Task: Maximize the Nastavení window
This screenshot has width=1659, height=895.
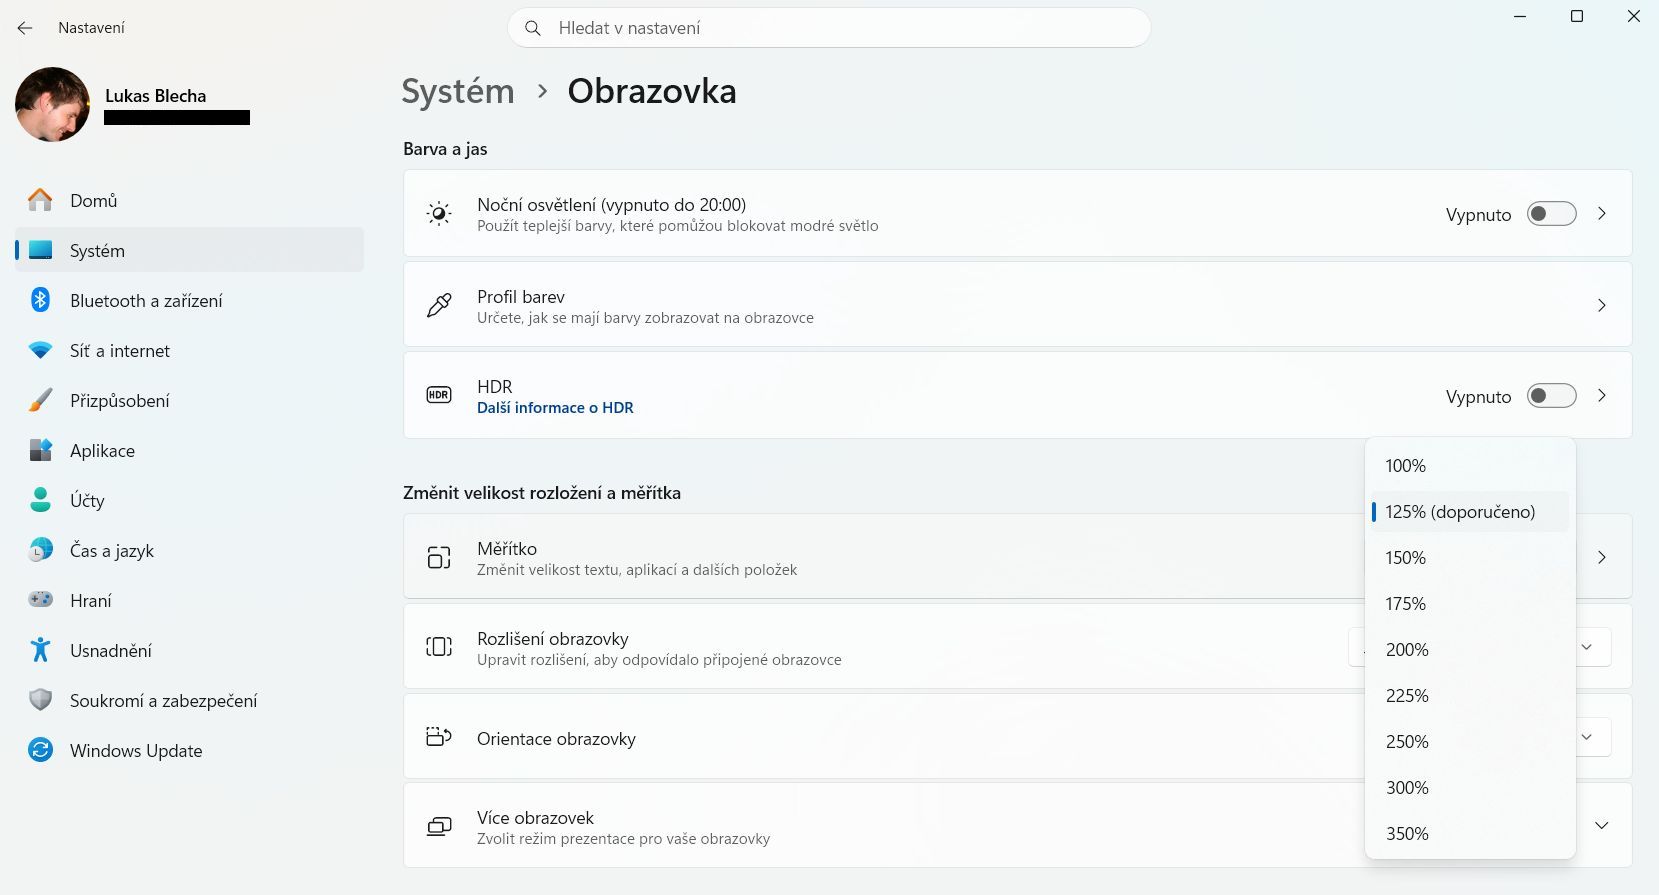Action: (1577, 16)
